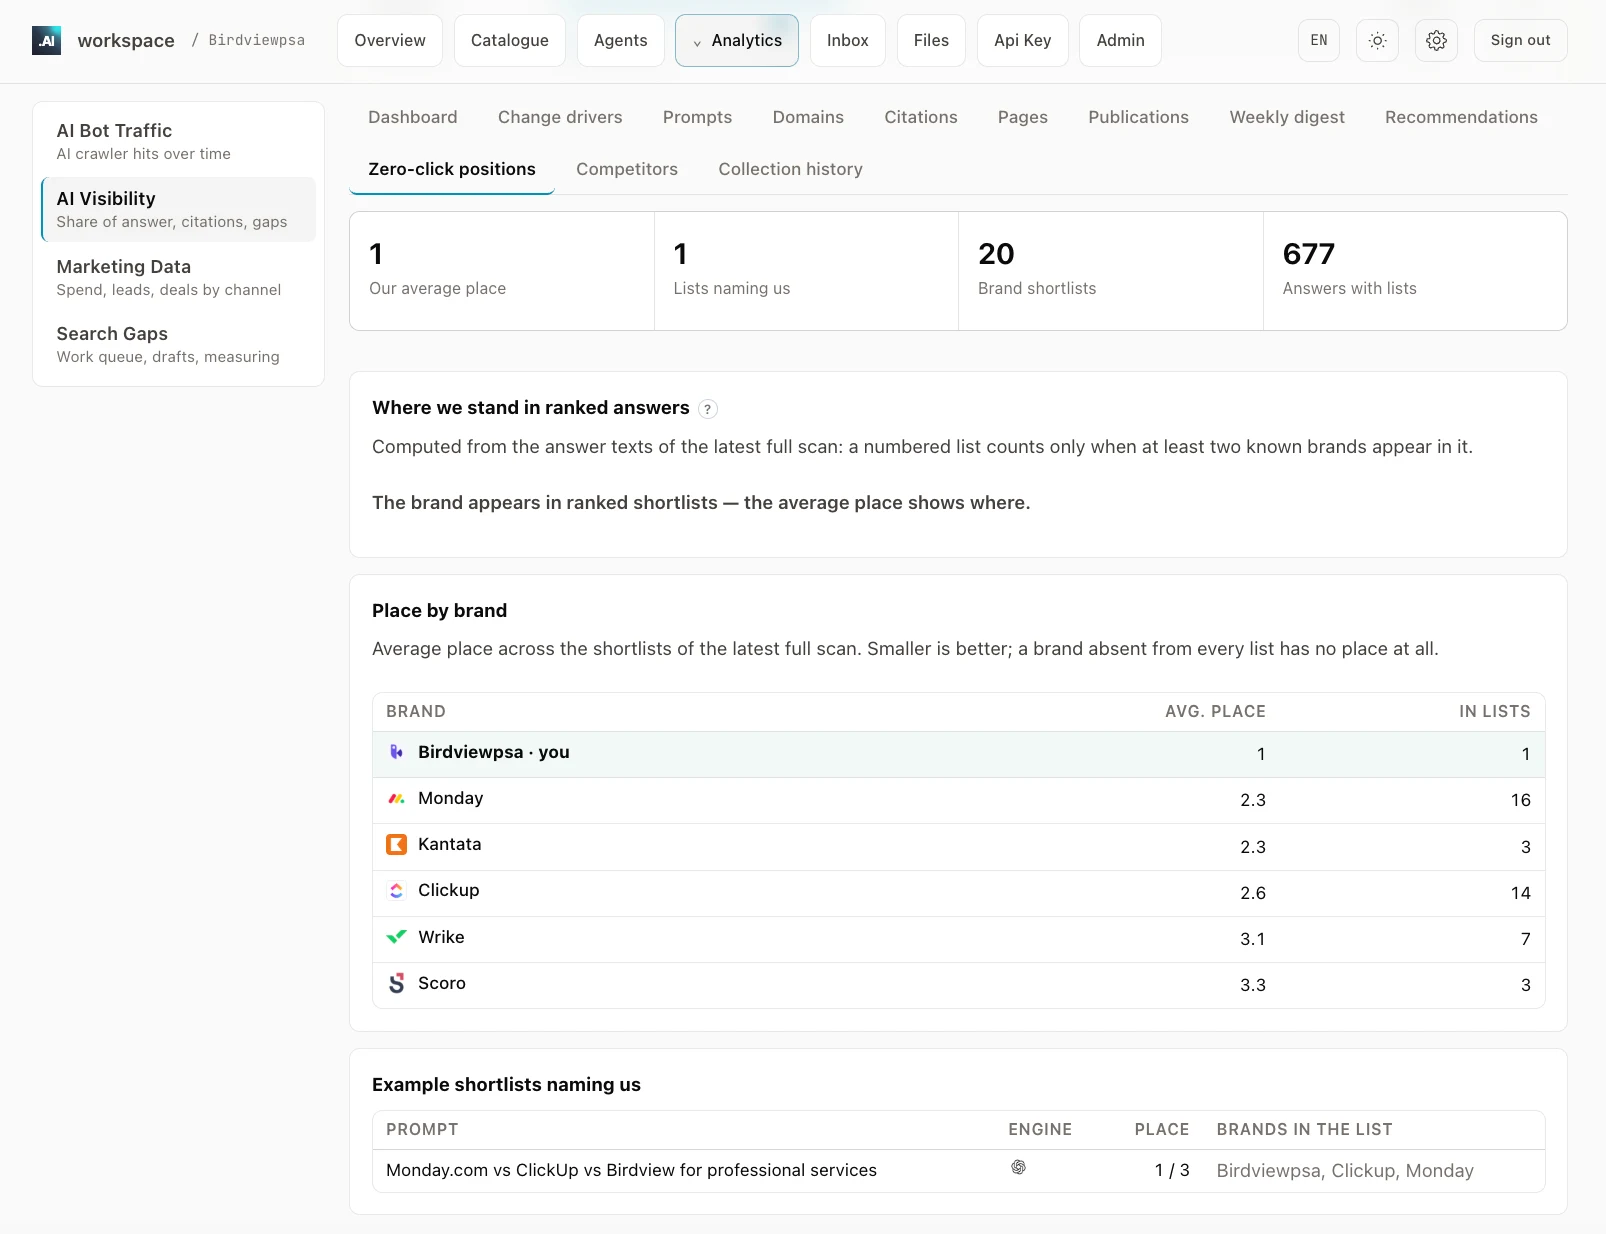Click the Answers with lists stat card
This screenshot has height=1234, width=1606.
click(1415, 271)
